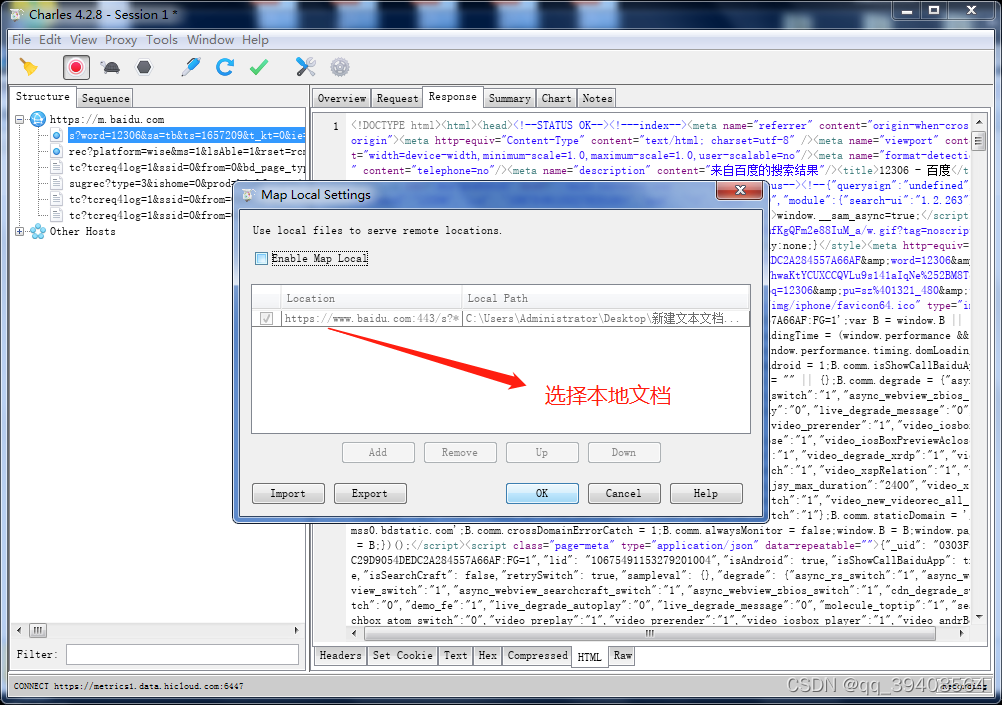
Task: Expand the Other Hosts tree node
Action: coord(20,231)
